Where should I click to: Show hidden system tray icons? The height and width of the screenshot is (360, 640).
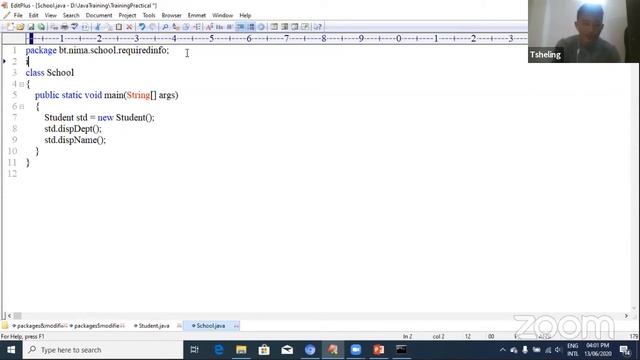point(502,350)
